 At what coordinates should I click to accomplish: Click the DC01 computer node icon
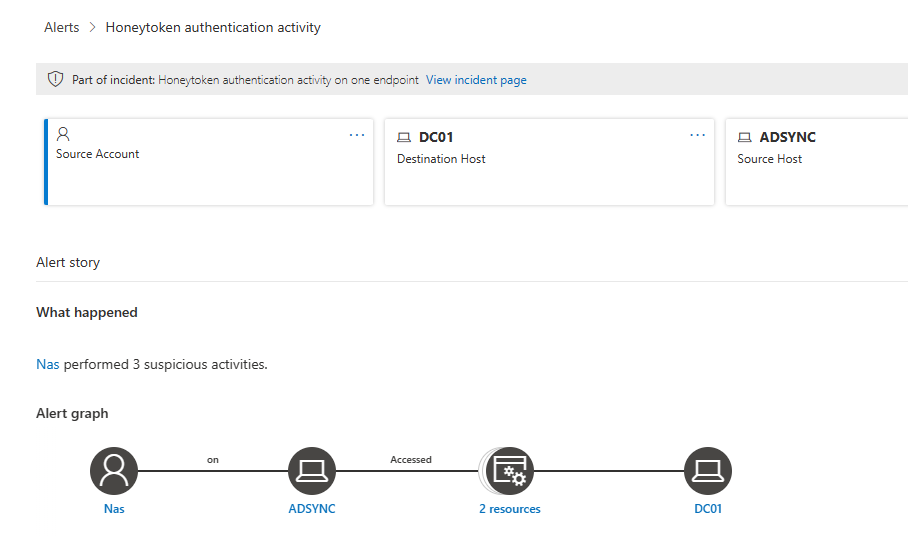point(708,470)
